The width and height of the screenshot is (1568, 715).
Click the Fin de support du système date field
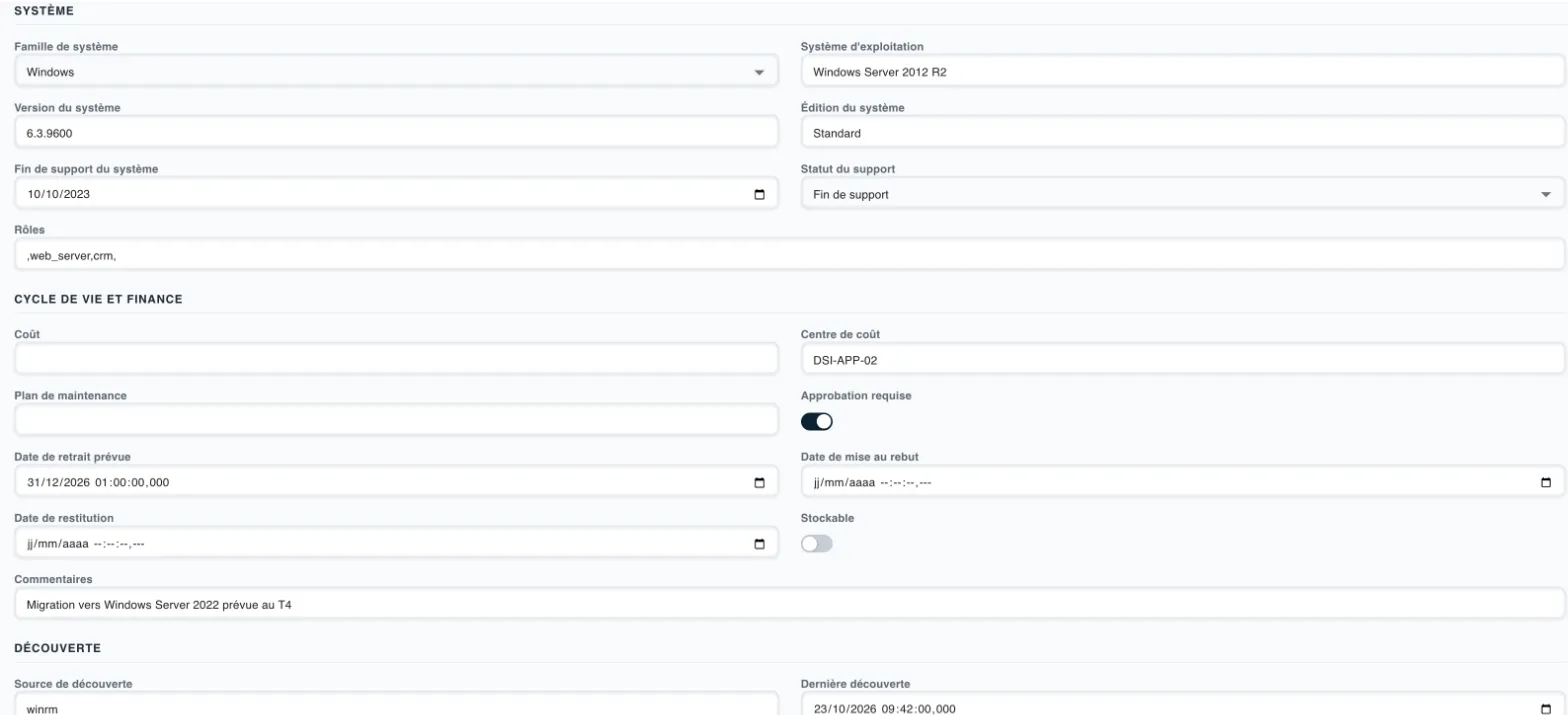pyautogui.click(x=396, y=194)
